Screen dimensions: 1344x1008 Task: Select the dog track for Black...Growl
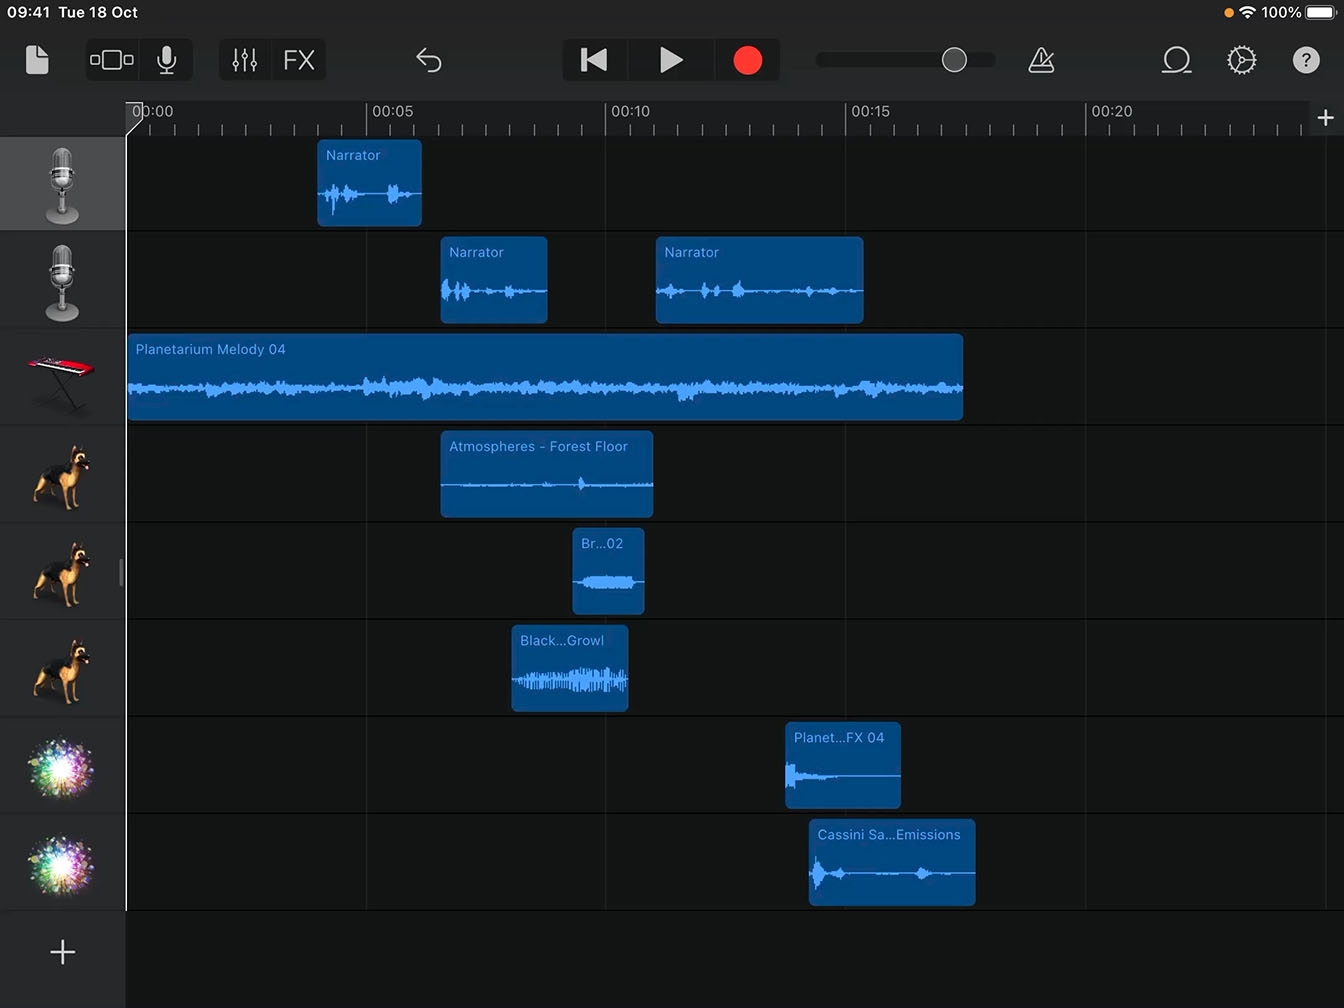62,670
